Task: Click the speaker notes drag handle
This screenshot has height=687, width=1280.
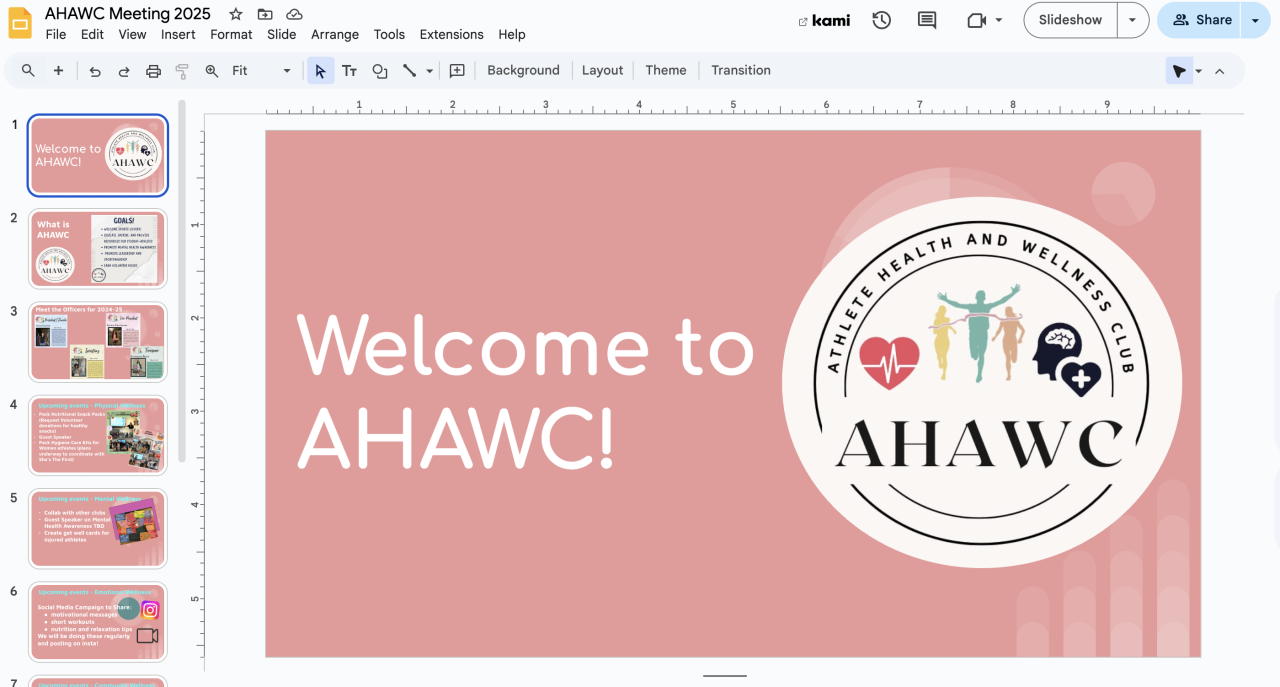Action: 725,676
